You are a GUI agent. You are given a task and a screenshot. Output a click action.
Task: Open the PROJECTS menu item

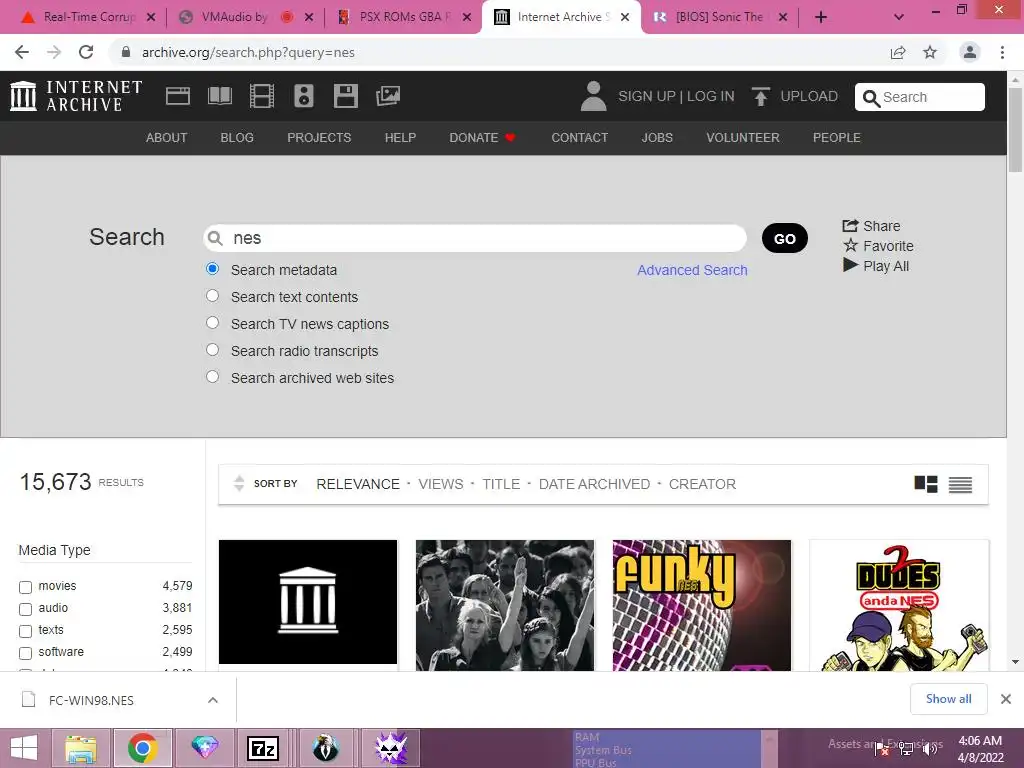point(319,138)
